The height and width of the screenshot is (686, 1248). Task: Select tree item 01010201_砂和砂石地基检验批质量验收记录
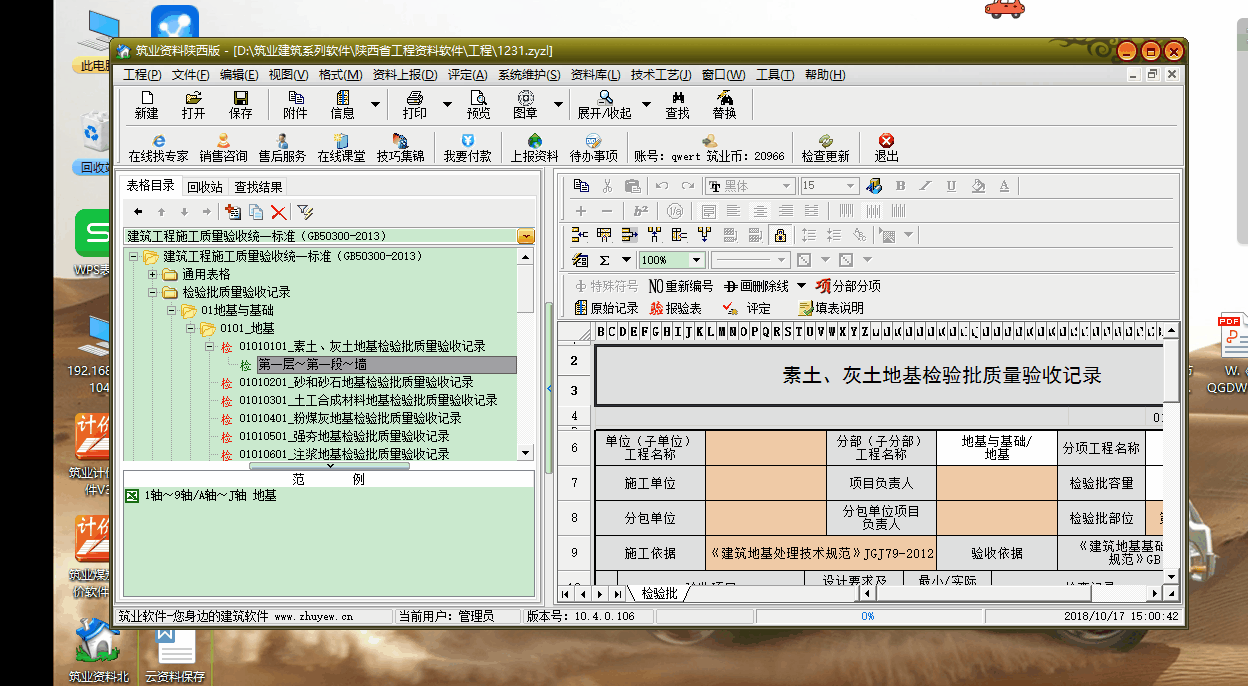coord(356,382)
